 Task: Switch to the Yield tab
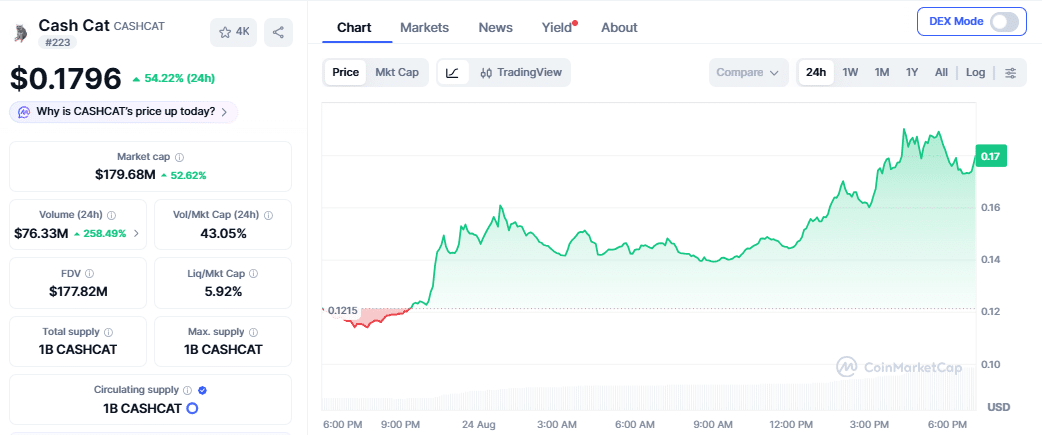(x=557, y=27)
